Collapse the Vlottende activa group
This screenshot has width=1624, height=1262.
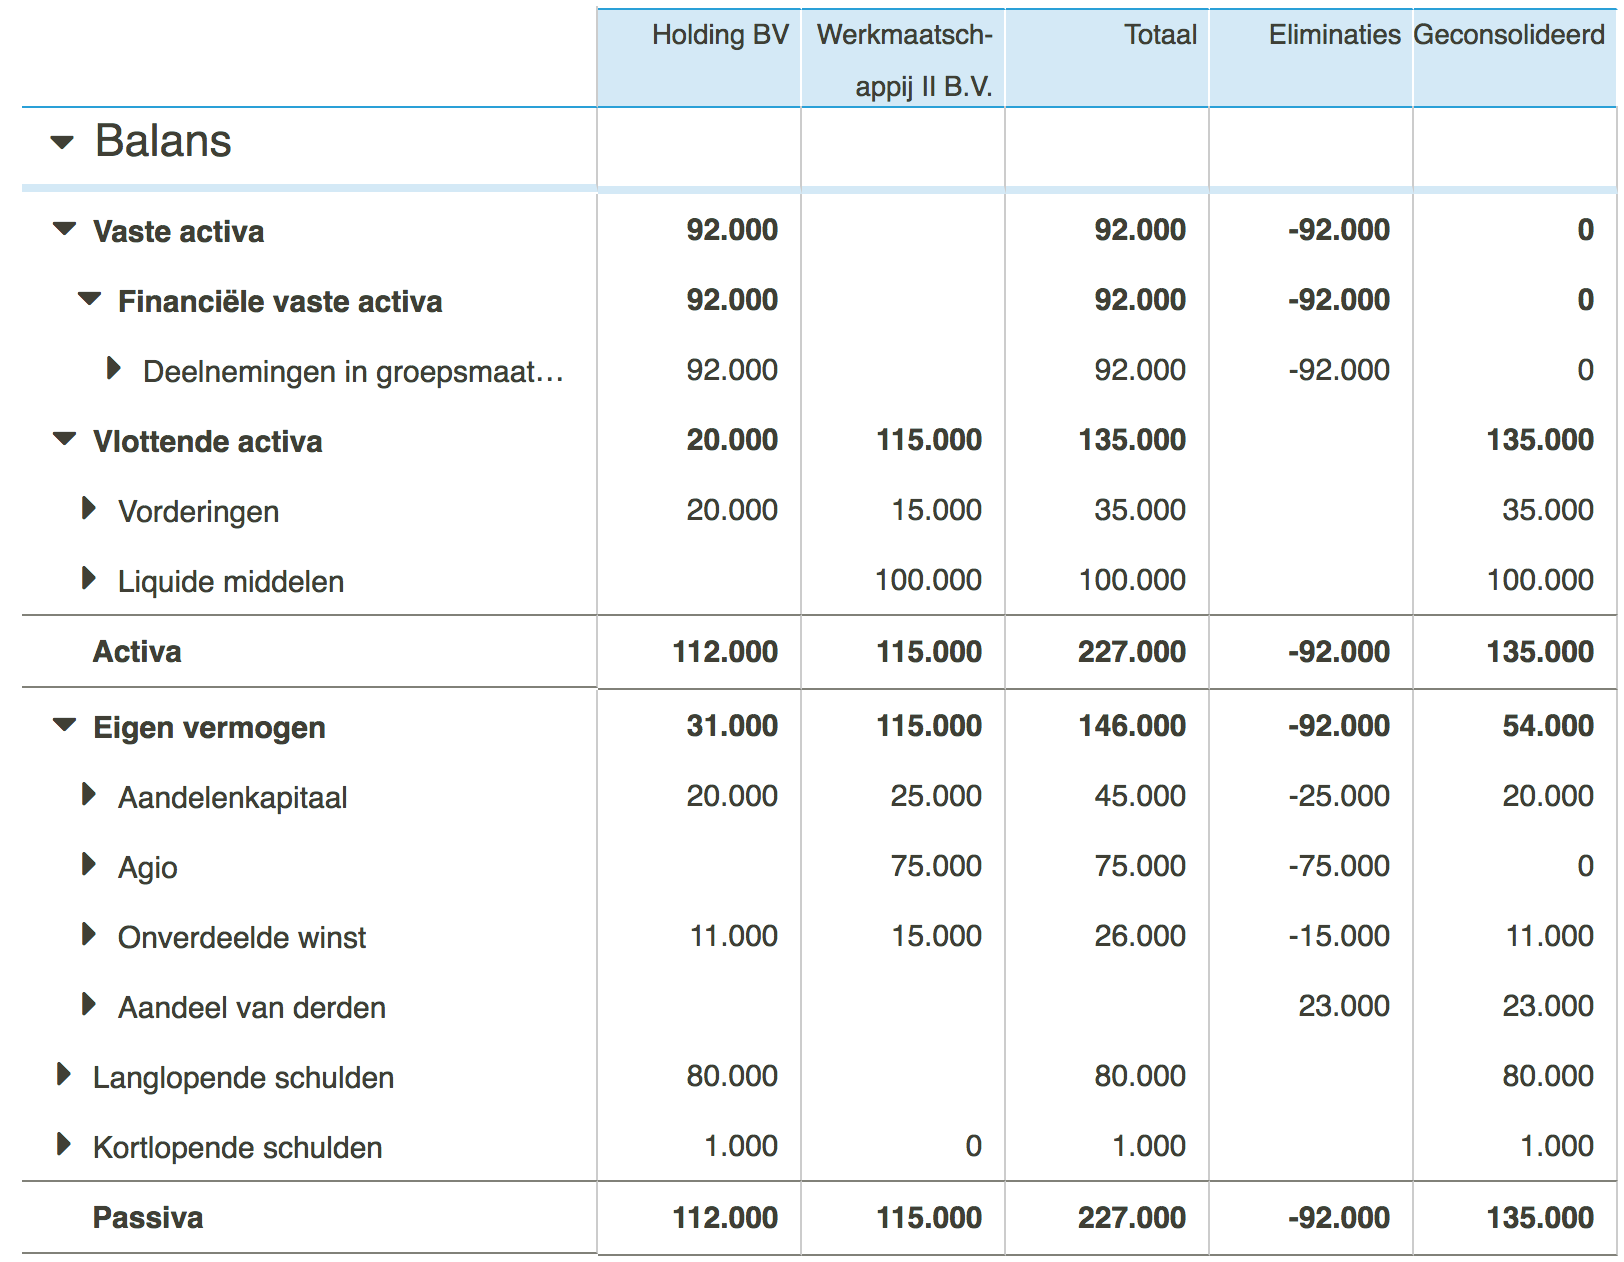[64, 440]
